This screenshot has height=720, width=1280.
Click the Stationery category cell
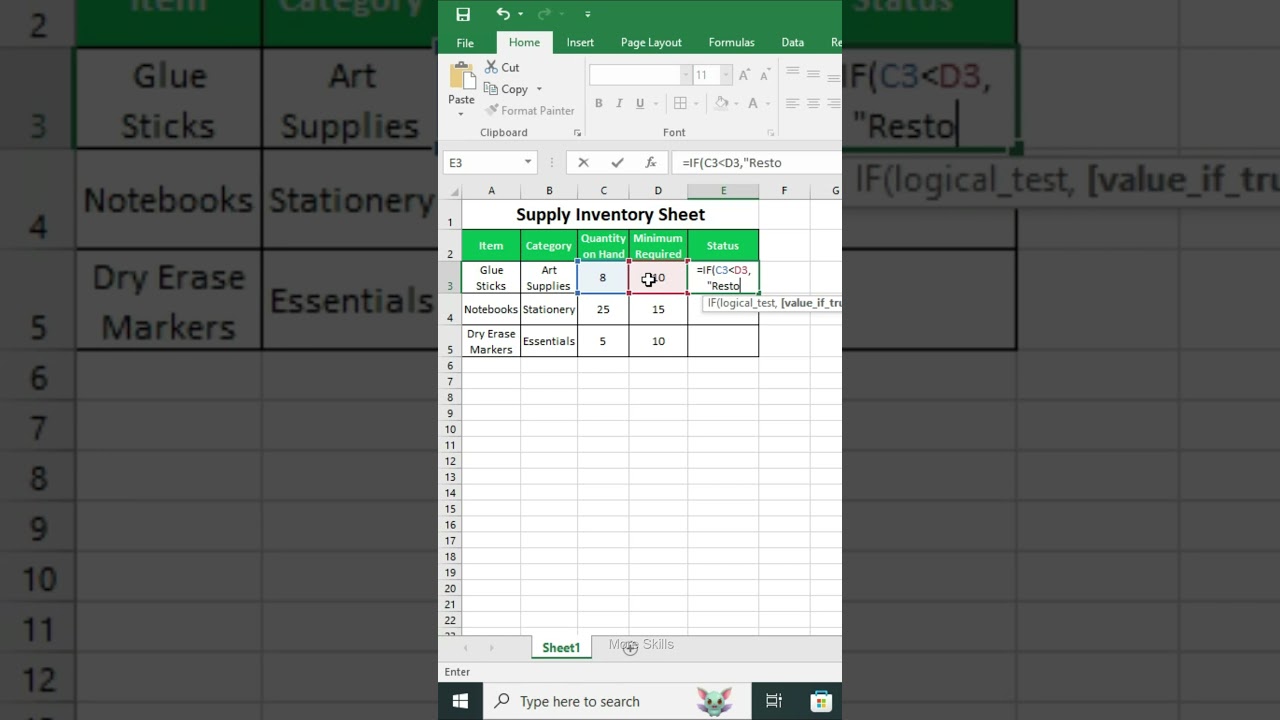[549, 309]
